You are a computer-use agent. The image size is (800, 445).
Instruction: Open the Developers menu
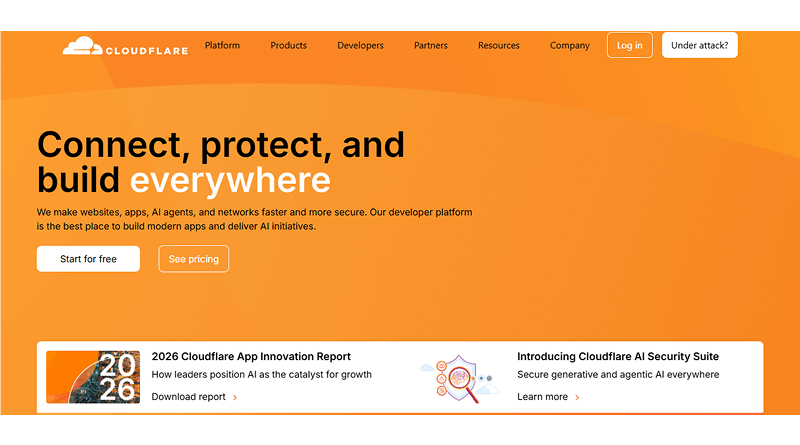(x=360, y=45)
